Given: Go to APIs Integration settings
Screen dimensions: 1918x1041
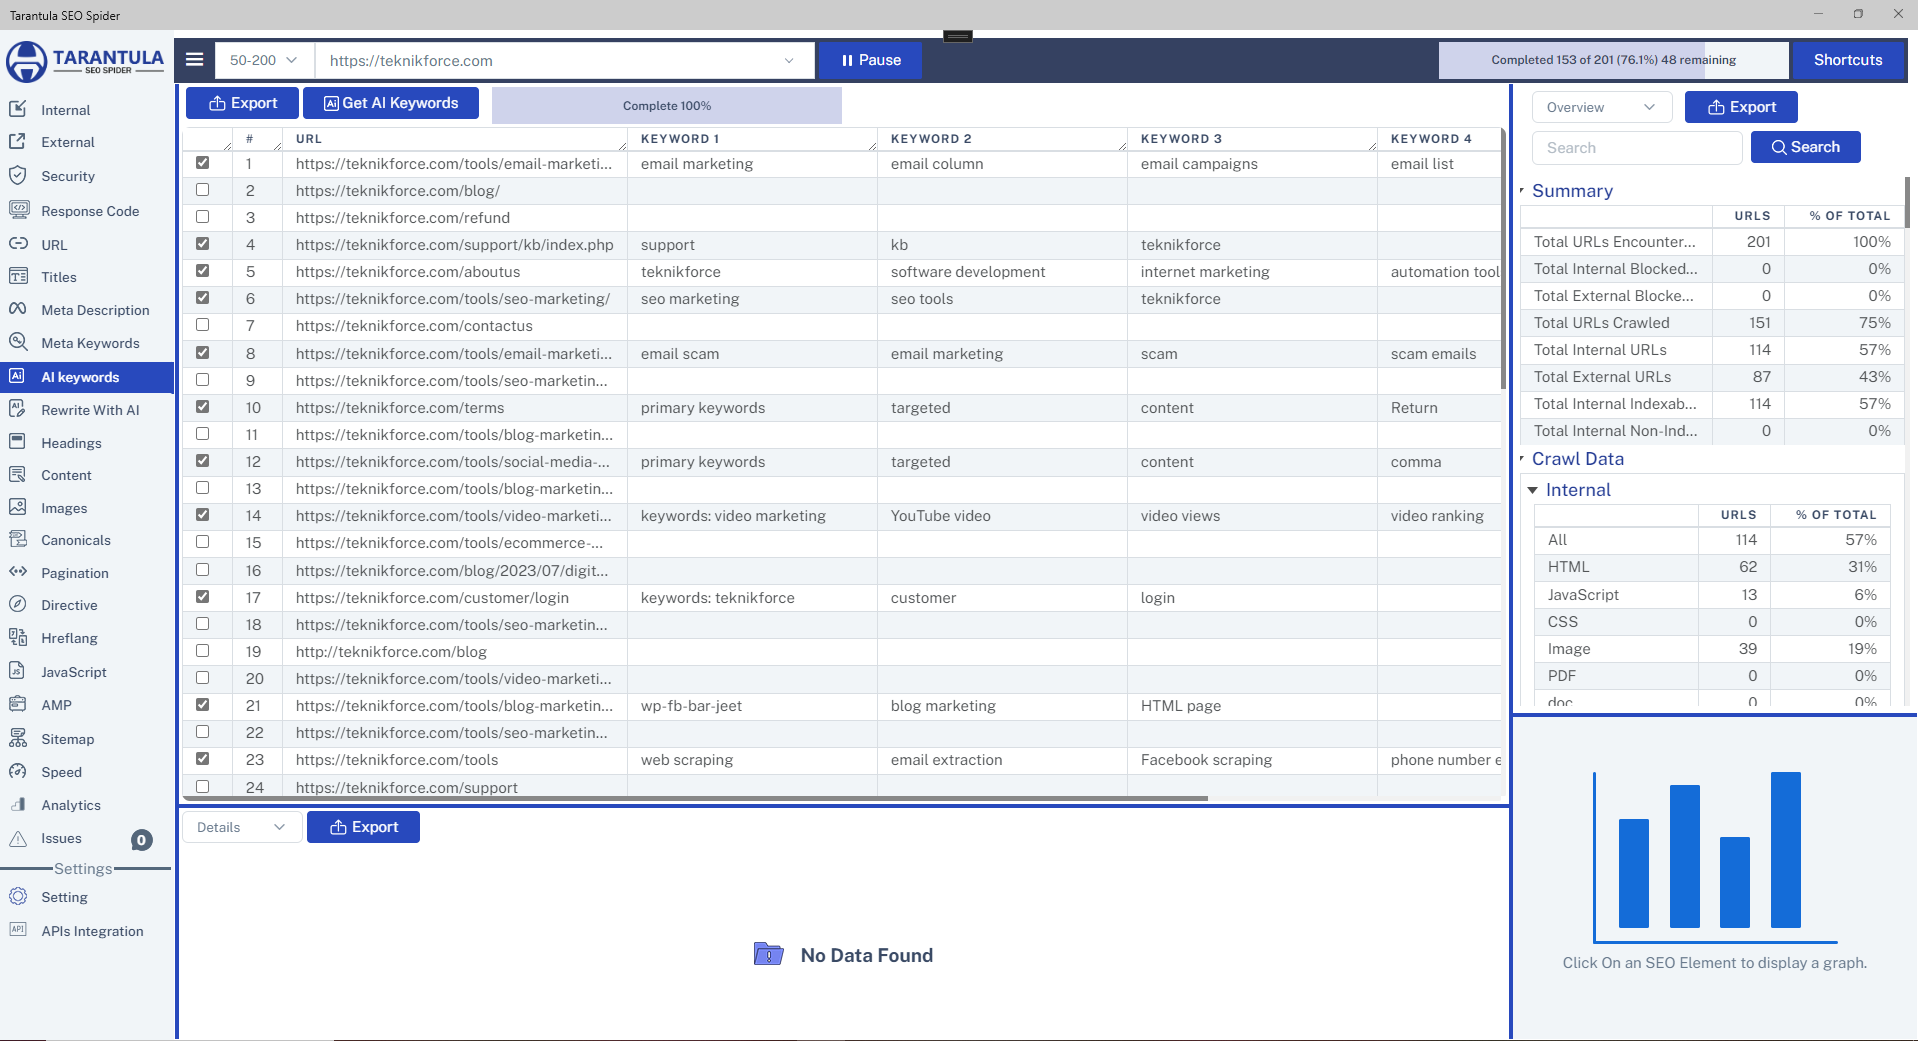Looking at the screenshot, I should 92,931.
